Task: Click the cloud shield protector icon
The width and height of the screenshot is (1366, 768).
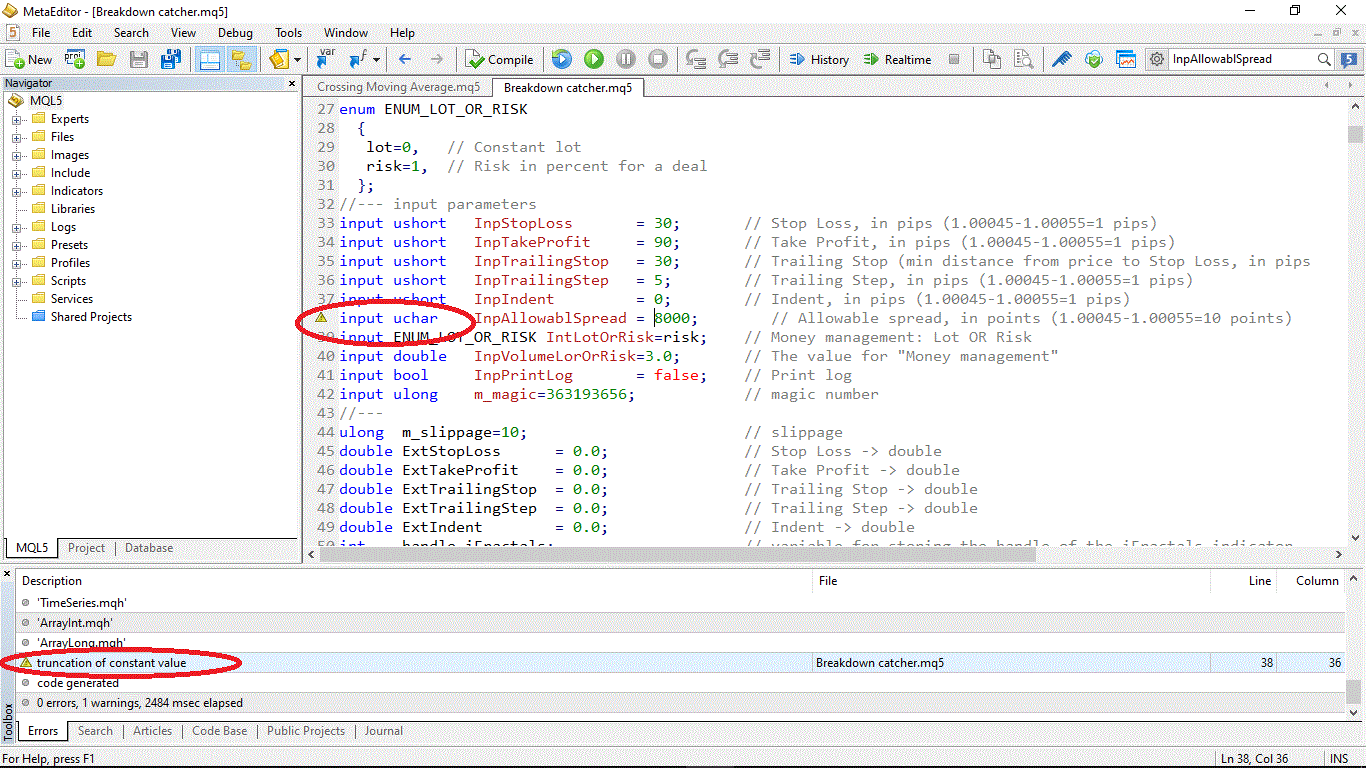Action: (1094, 60)
